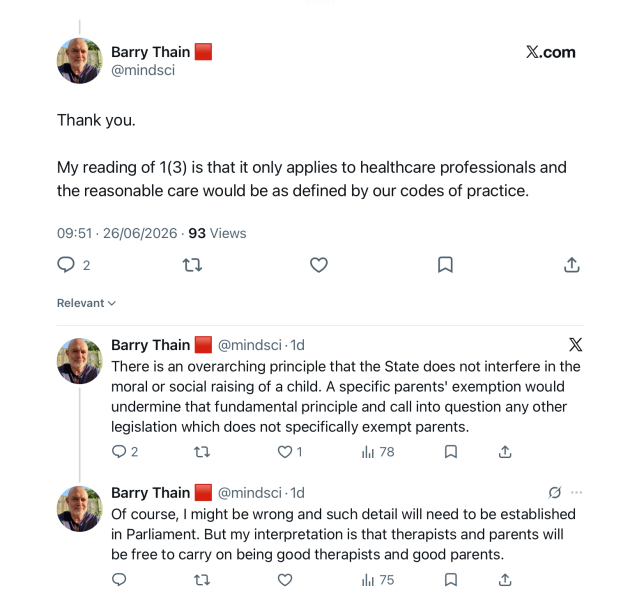Like the main post with the heart icon
The image size is (630, 600).
(x=319, y=265)
